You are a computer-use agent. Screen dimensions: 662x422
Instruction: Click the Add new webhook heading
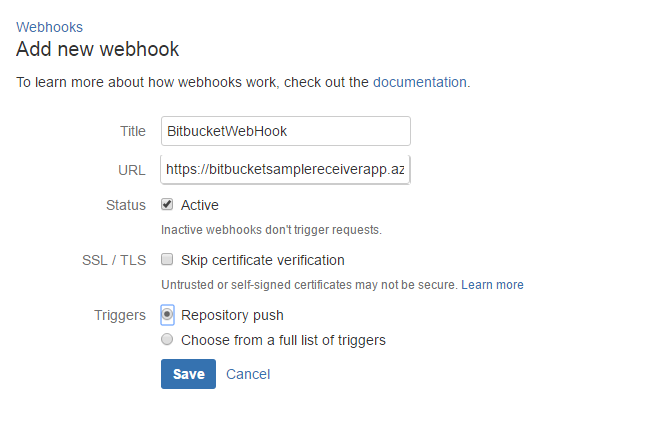pos(98,49)
